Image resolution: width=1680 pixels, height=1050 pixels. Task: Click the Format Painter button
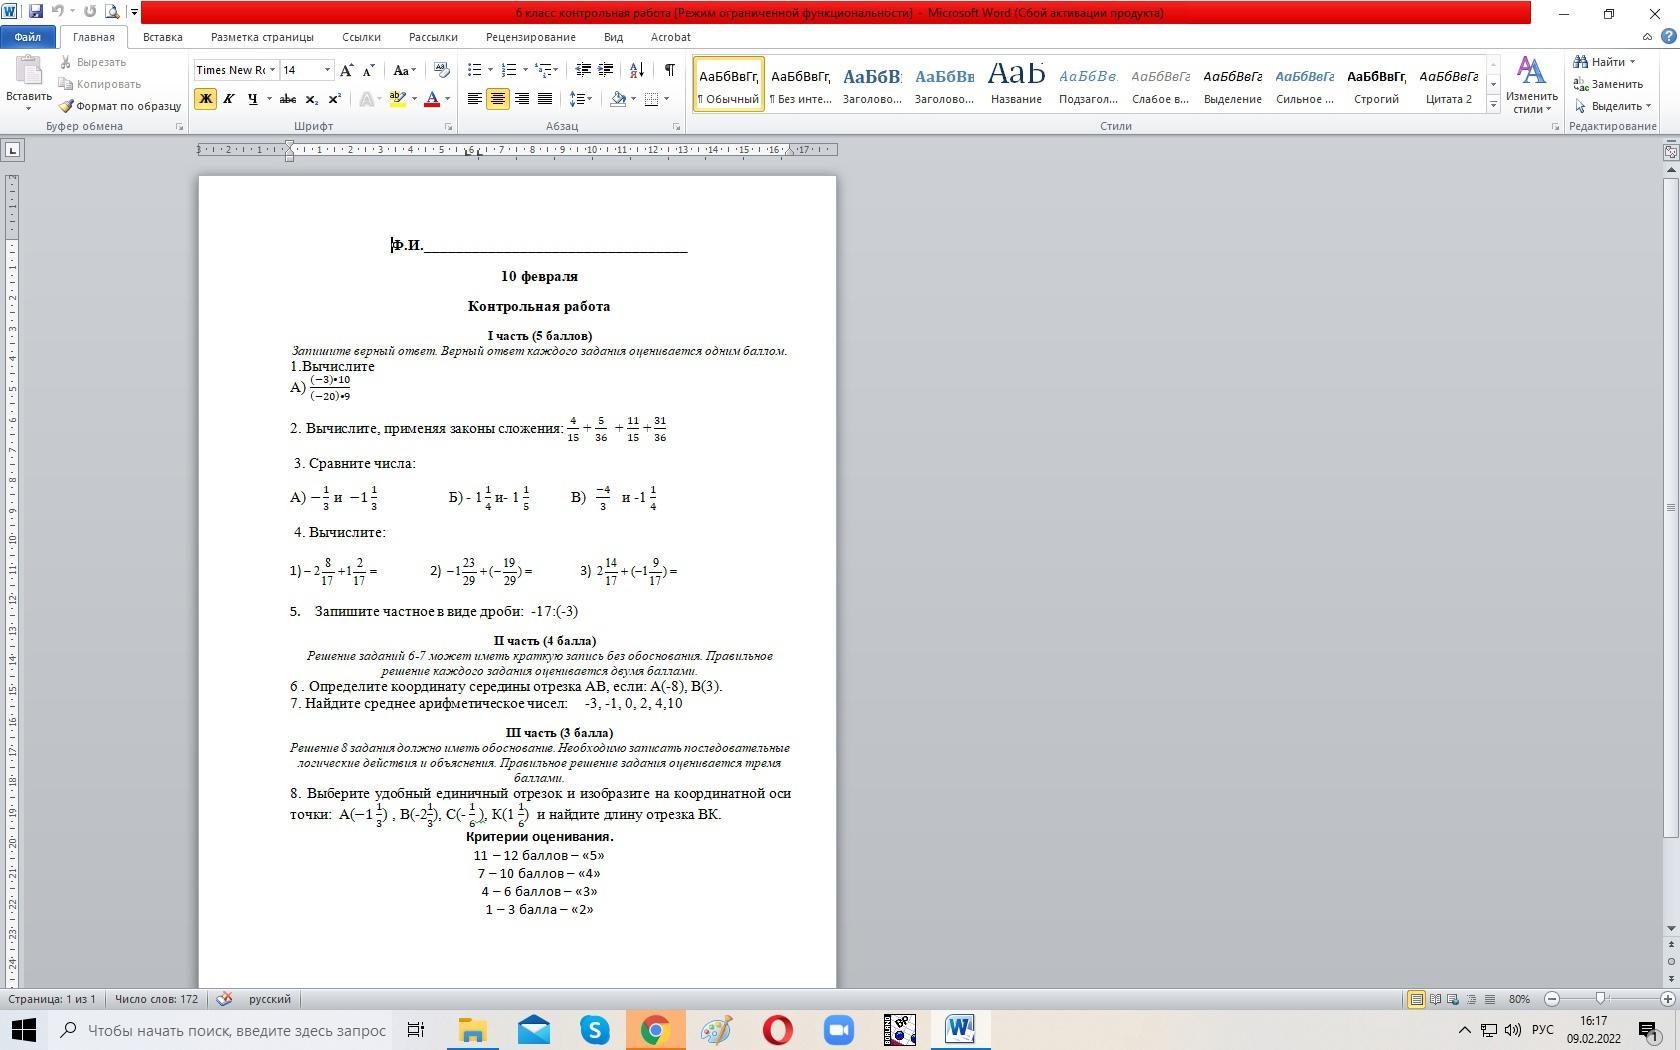pyautogui.click(x=120, y=106)
